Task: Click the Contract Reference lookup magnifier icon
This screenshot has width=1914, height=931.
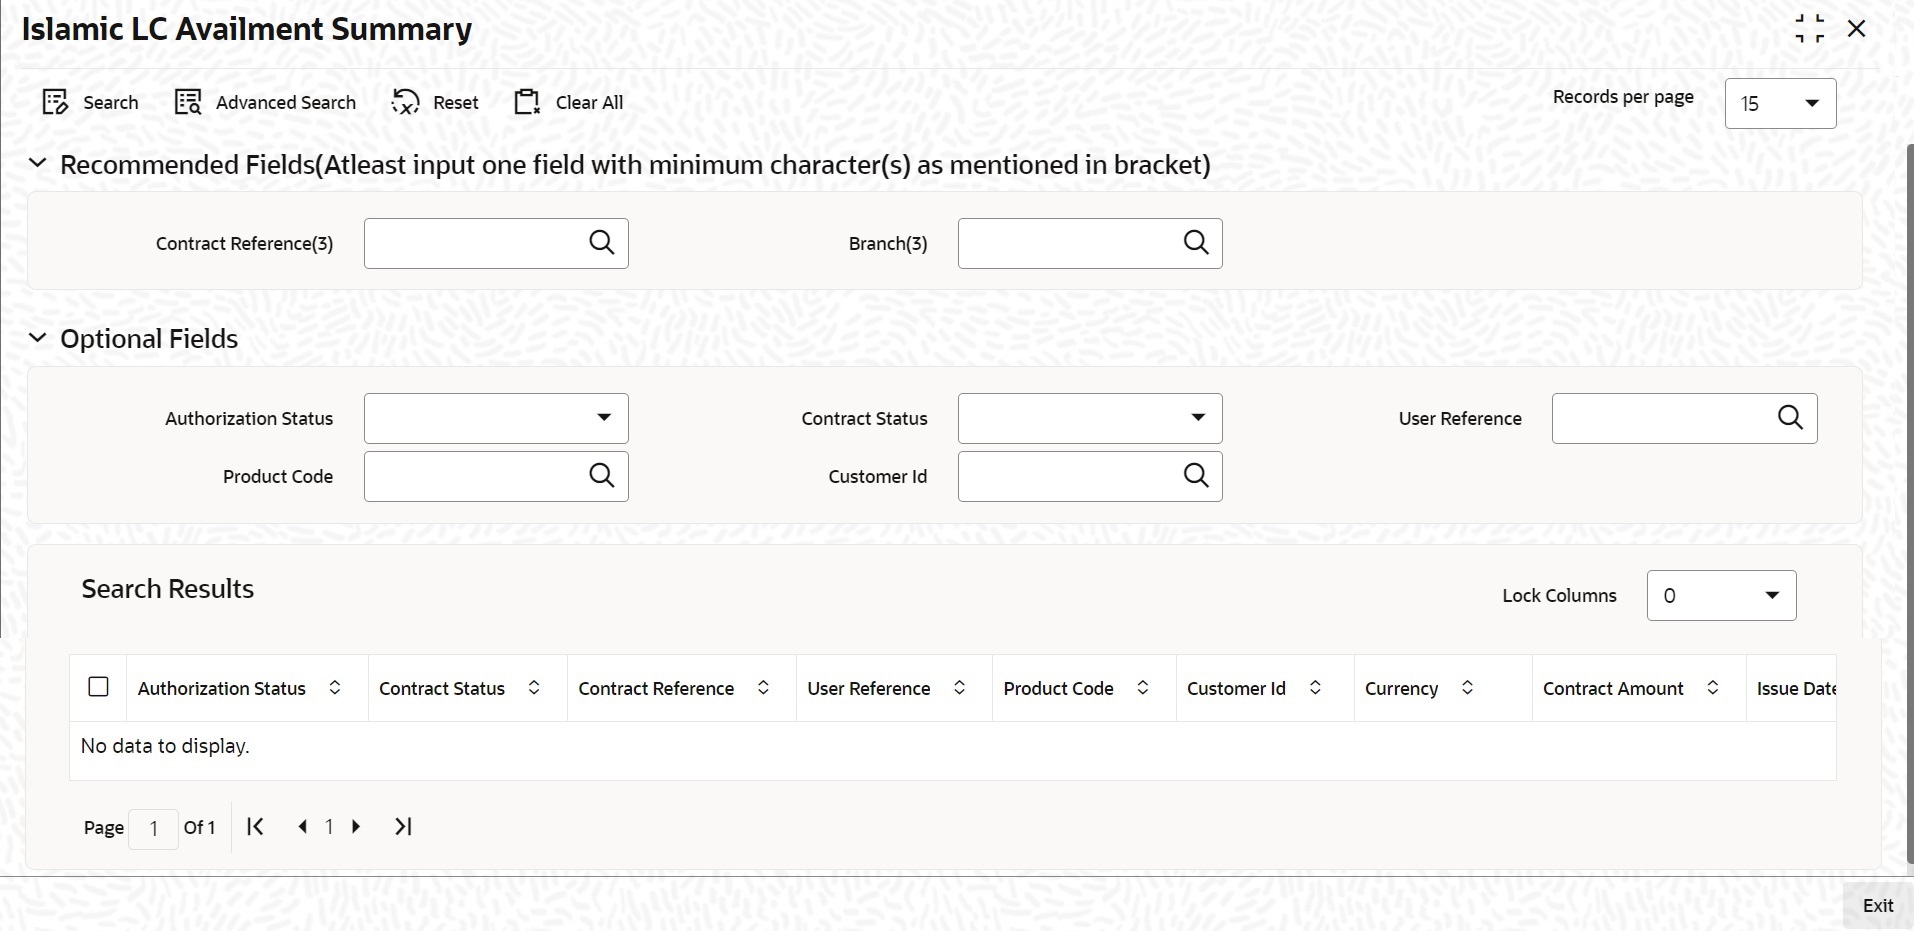Action: (601, 243)
